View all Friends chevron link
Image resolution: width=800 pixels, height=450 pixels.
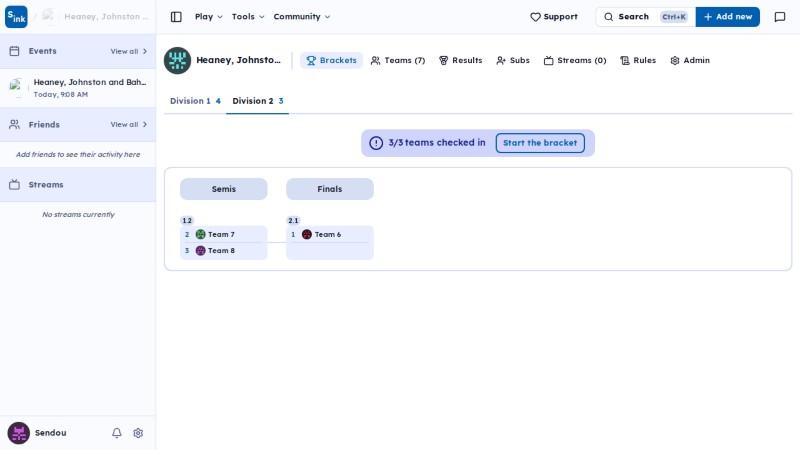[129, 124]
